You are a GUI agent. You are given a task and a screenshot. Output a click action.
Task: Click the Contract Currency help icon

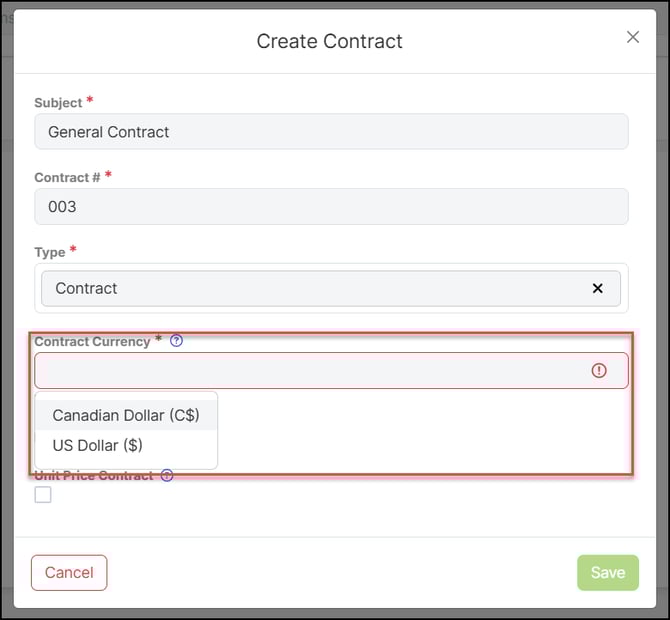[177, 341]
